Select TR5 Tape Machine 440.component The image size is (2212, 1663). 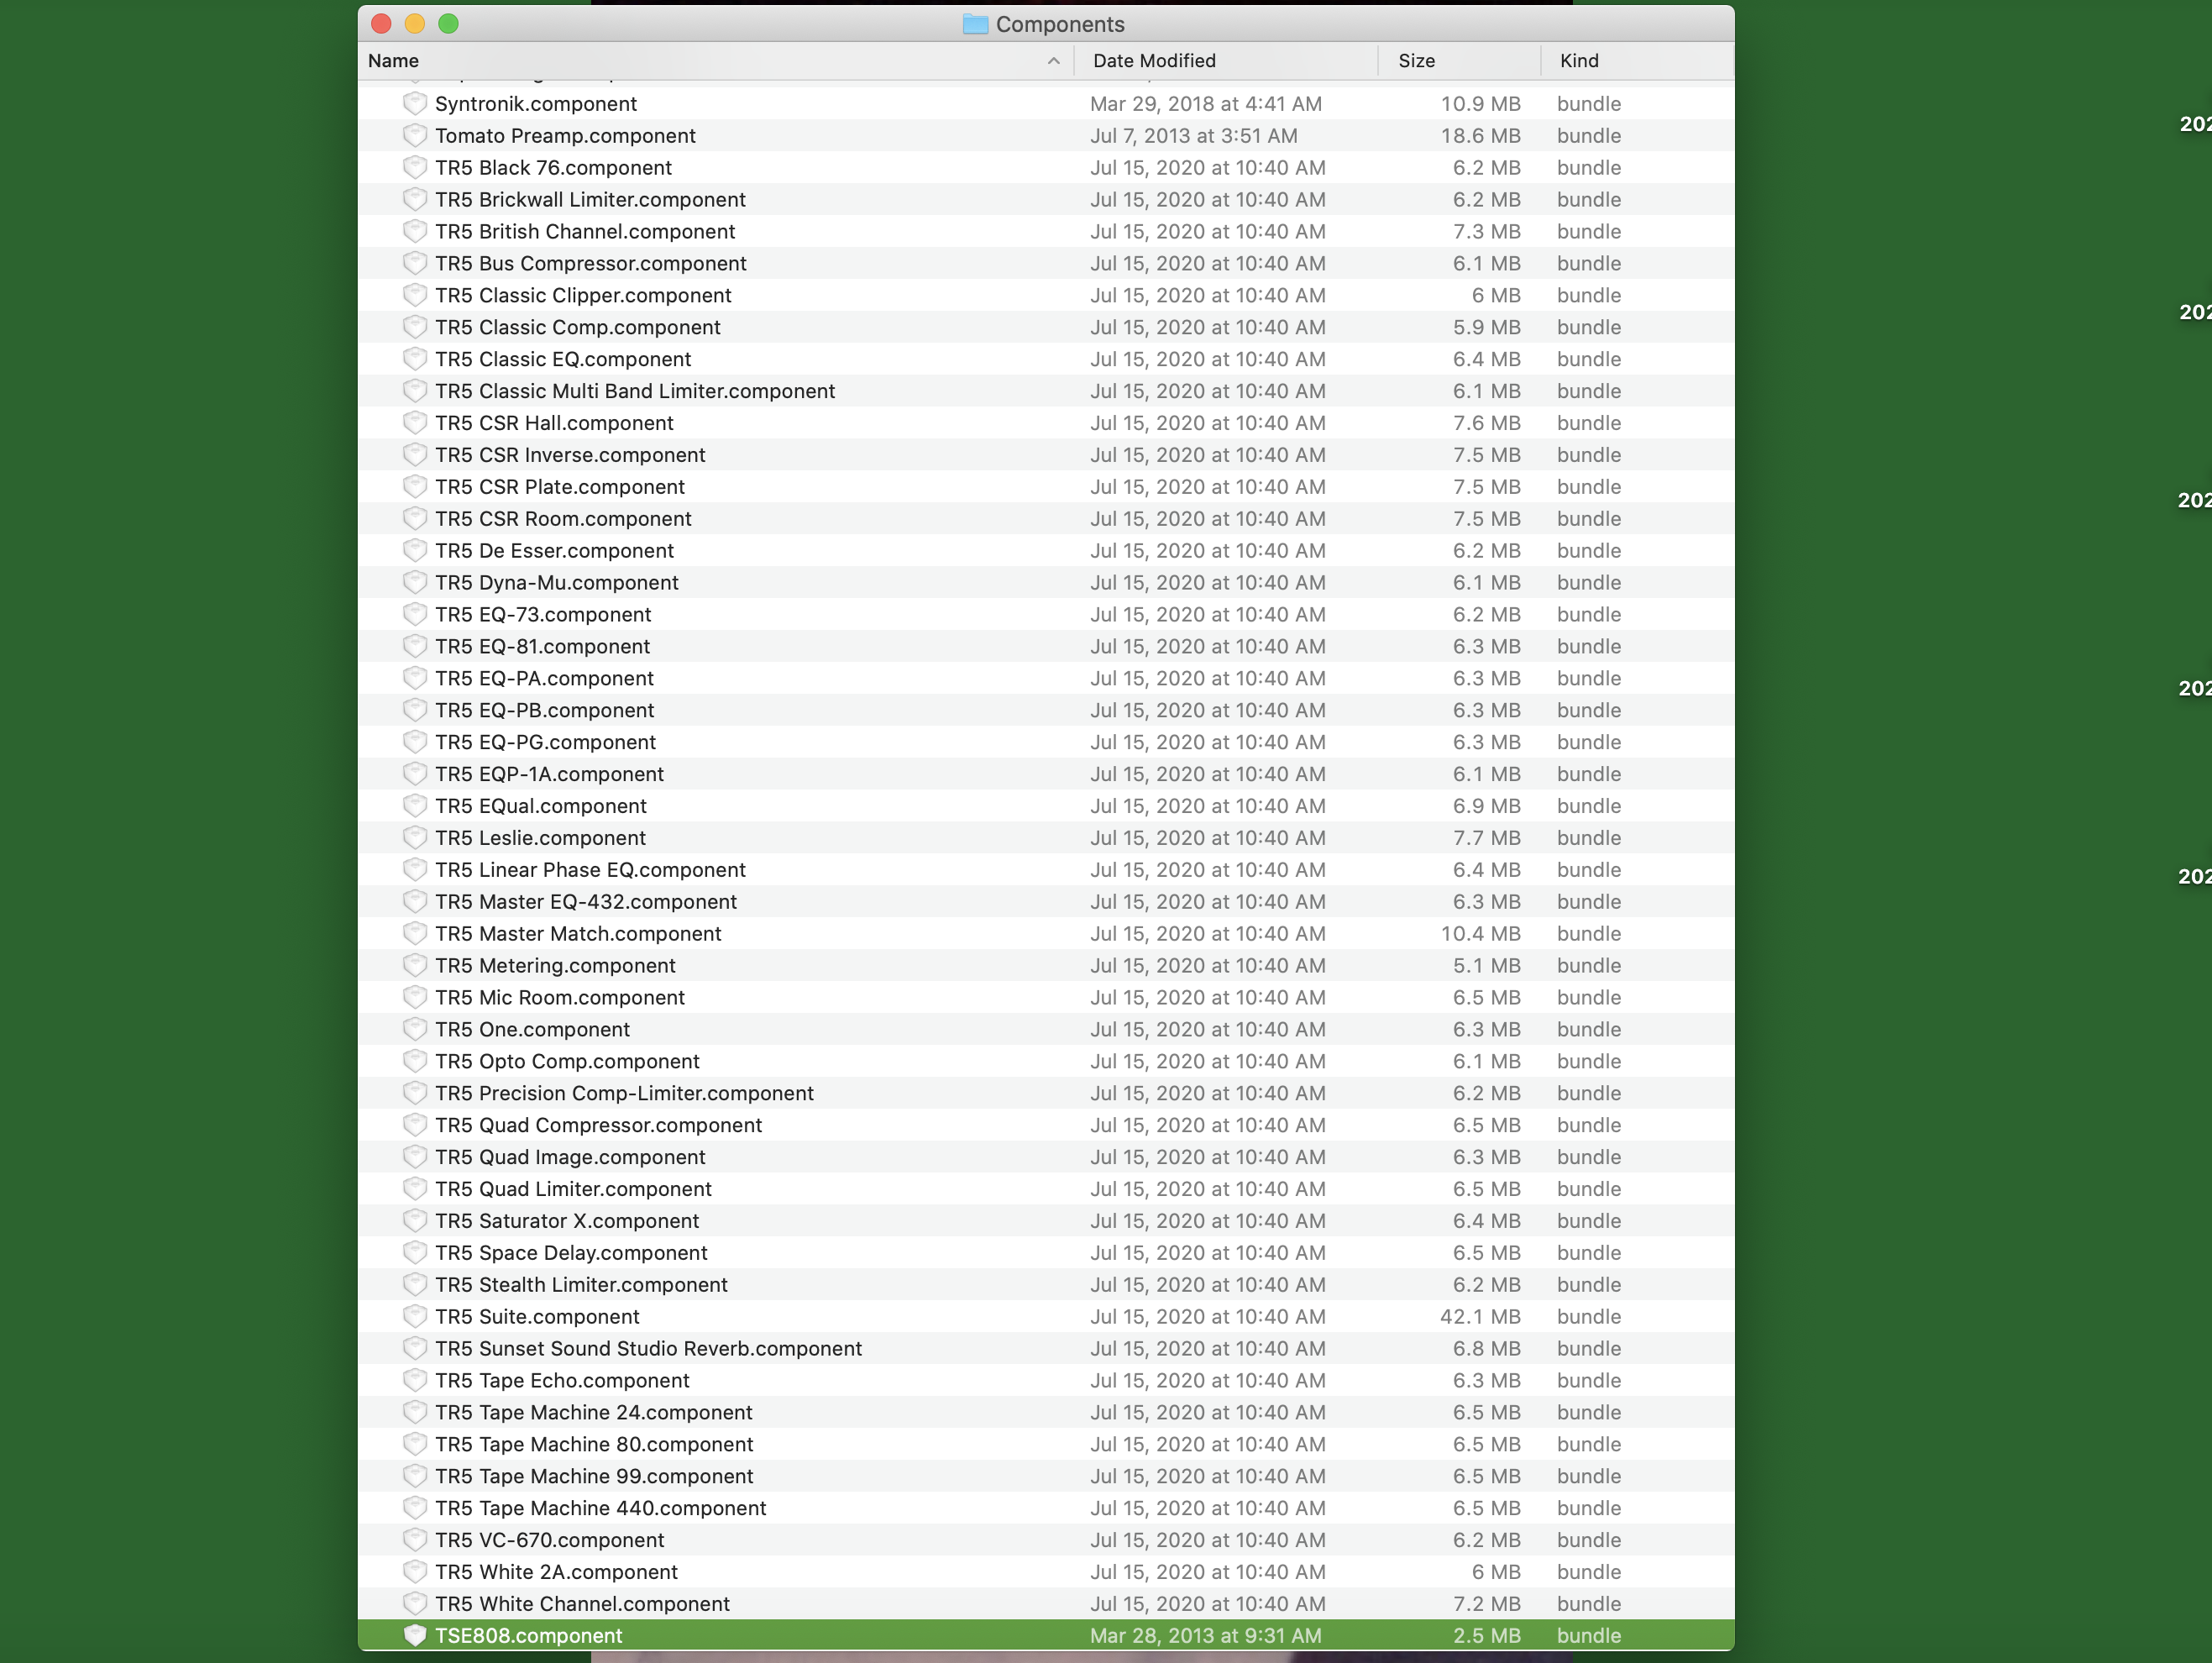[600, 1508]
